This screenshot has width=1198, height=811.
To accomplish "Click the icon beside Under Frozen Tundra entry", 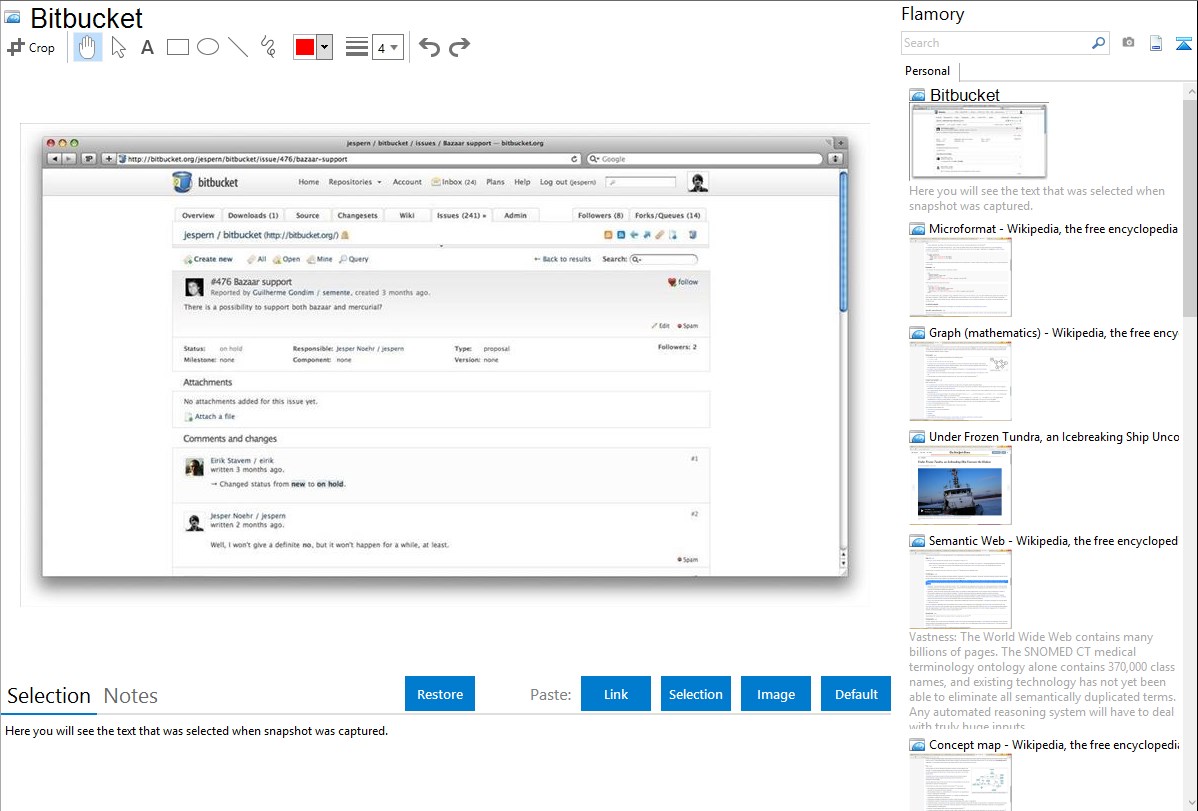I will [x=917, y=437].
